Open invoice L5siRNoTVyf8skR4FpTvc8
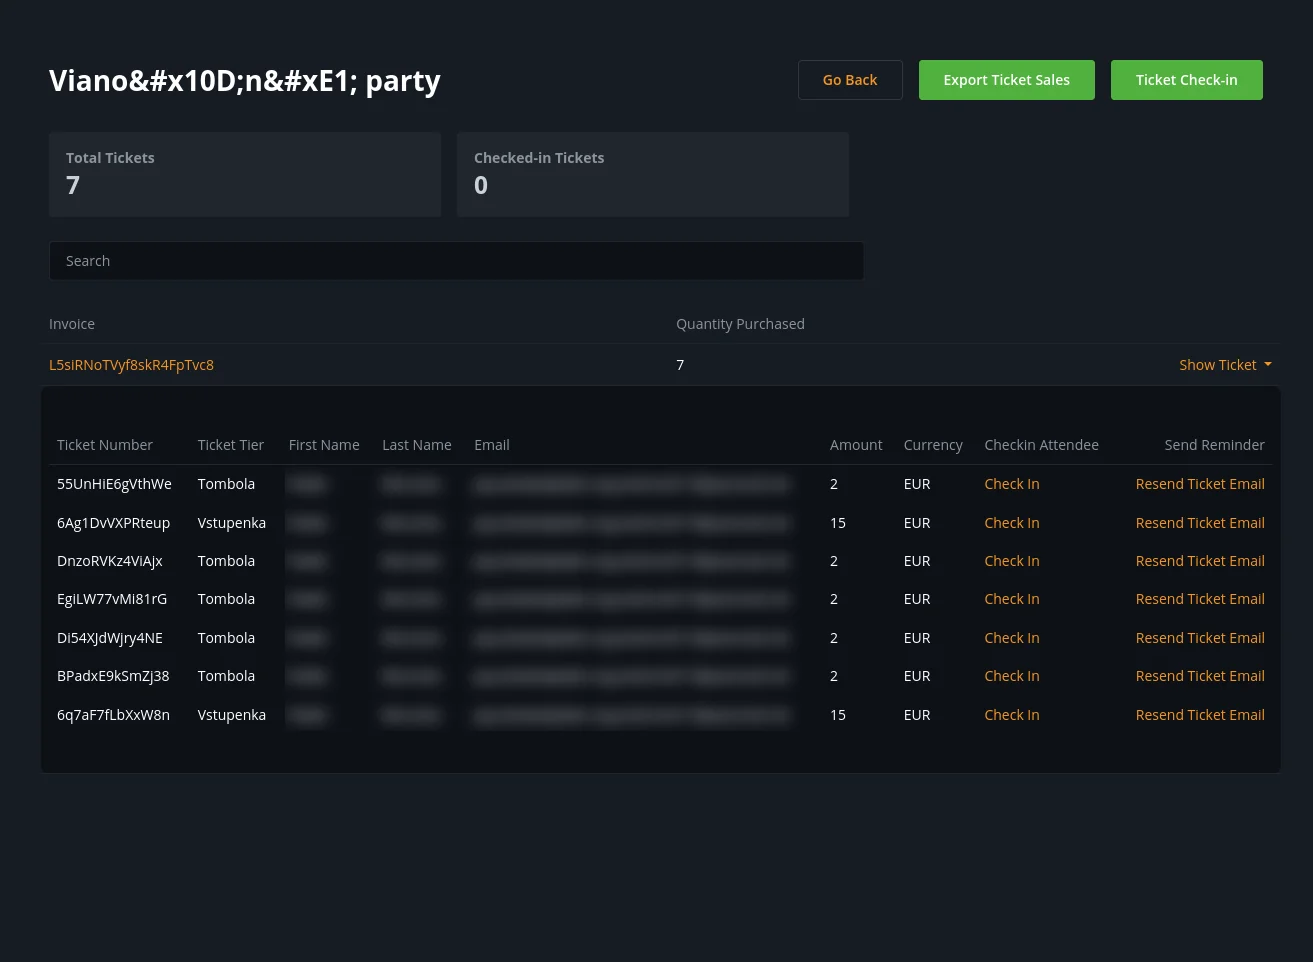This screenshot has width=1313, height=962. tap(131, 365)
